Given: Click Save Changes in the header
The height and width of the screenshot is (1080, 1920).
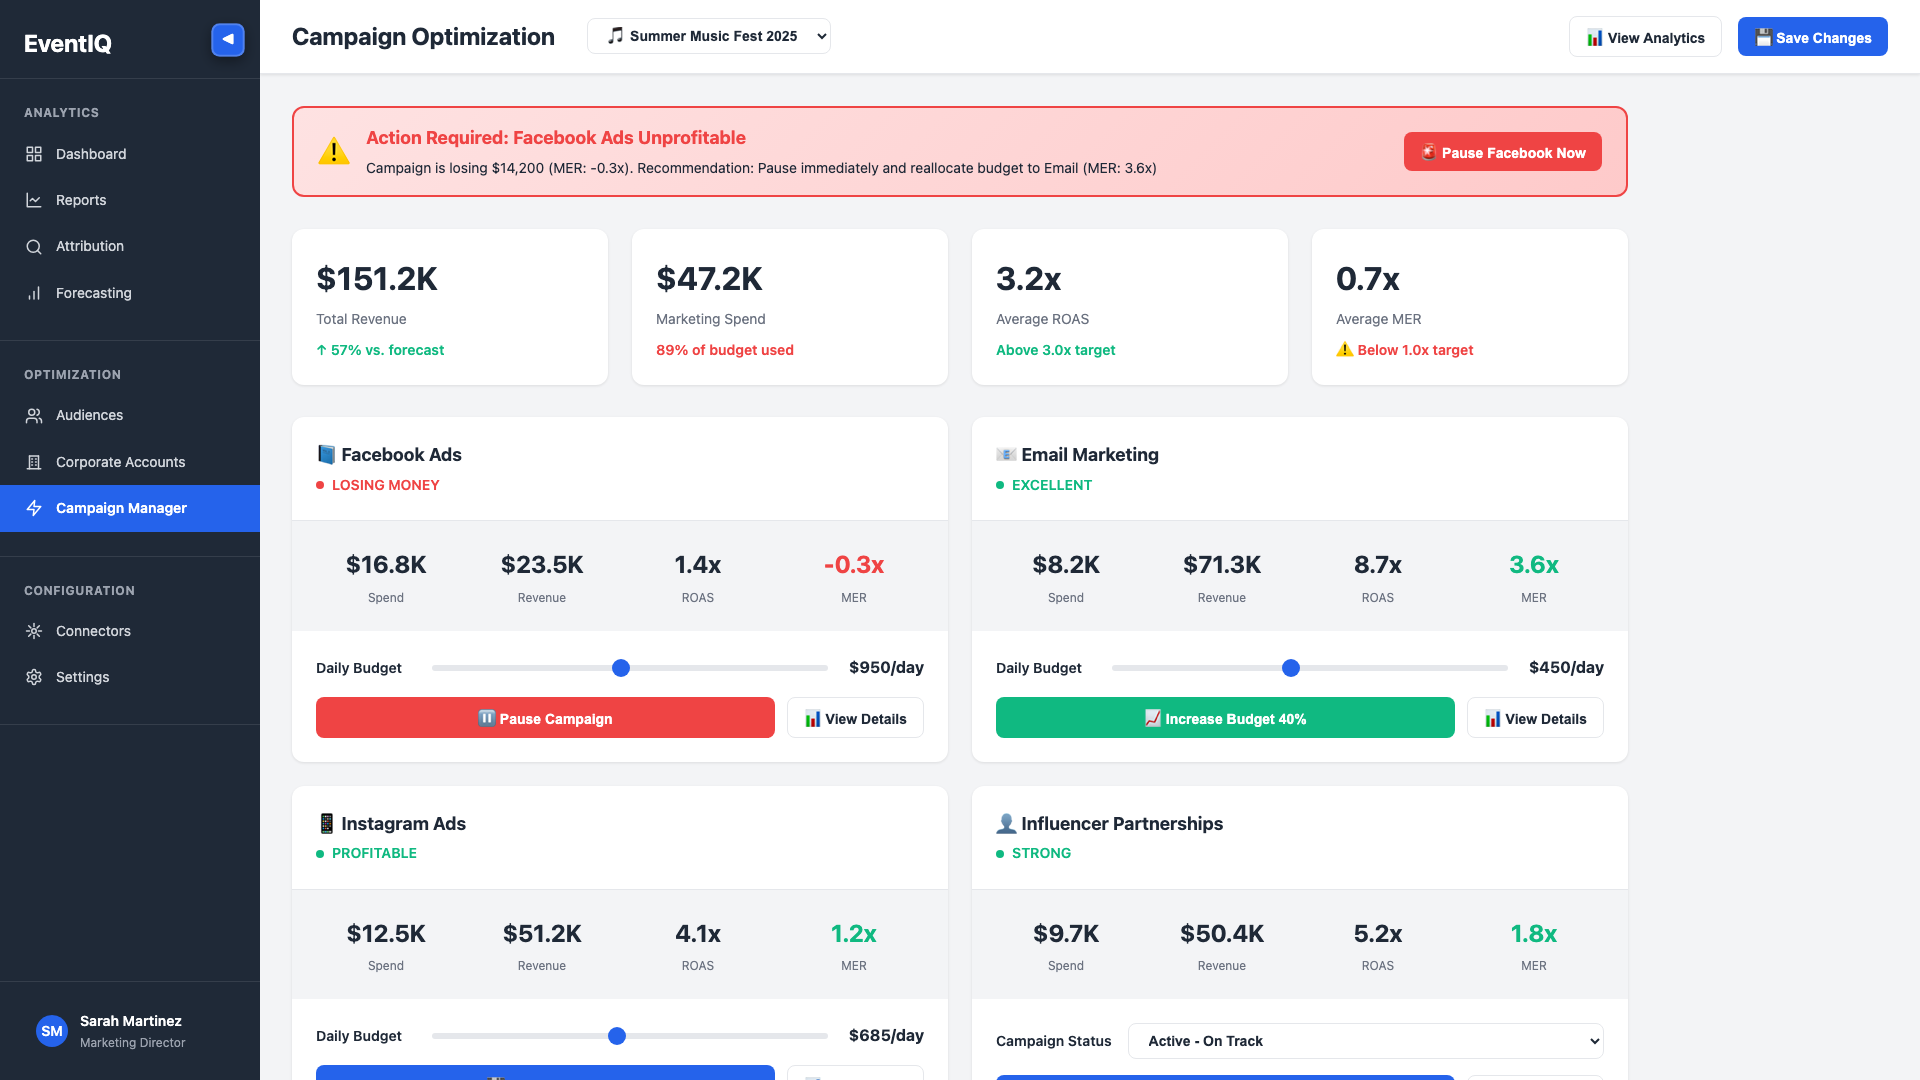Looking at the screenshot, I should click(1812, 37).
